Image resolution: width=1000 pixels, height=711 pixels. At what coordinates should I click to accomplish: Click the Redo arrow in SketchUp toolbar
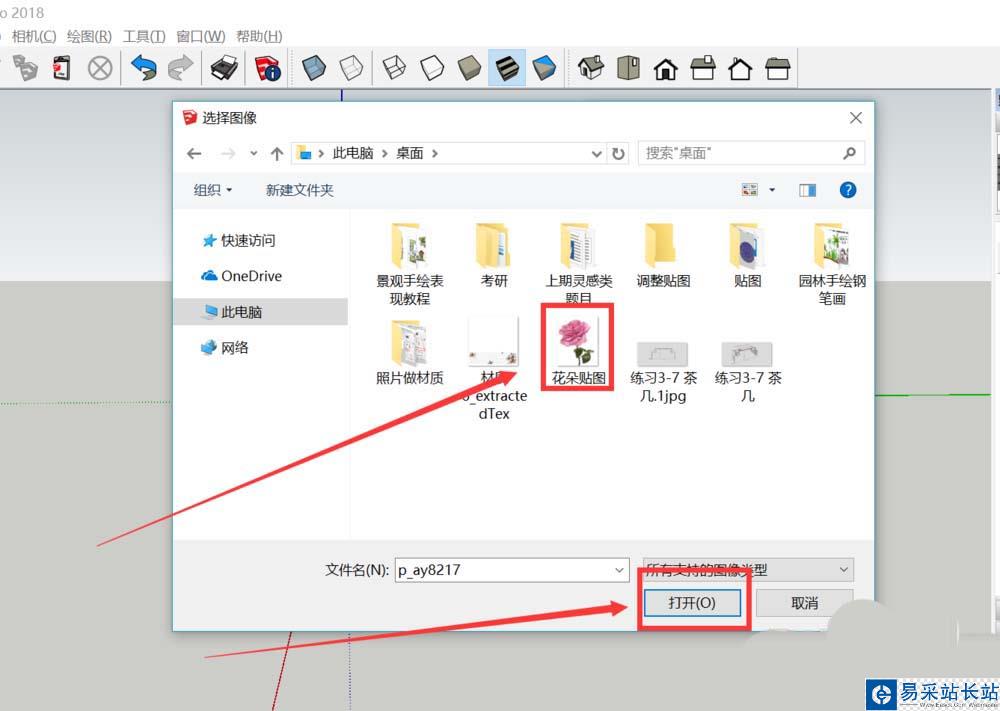tap(180, 67)
